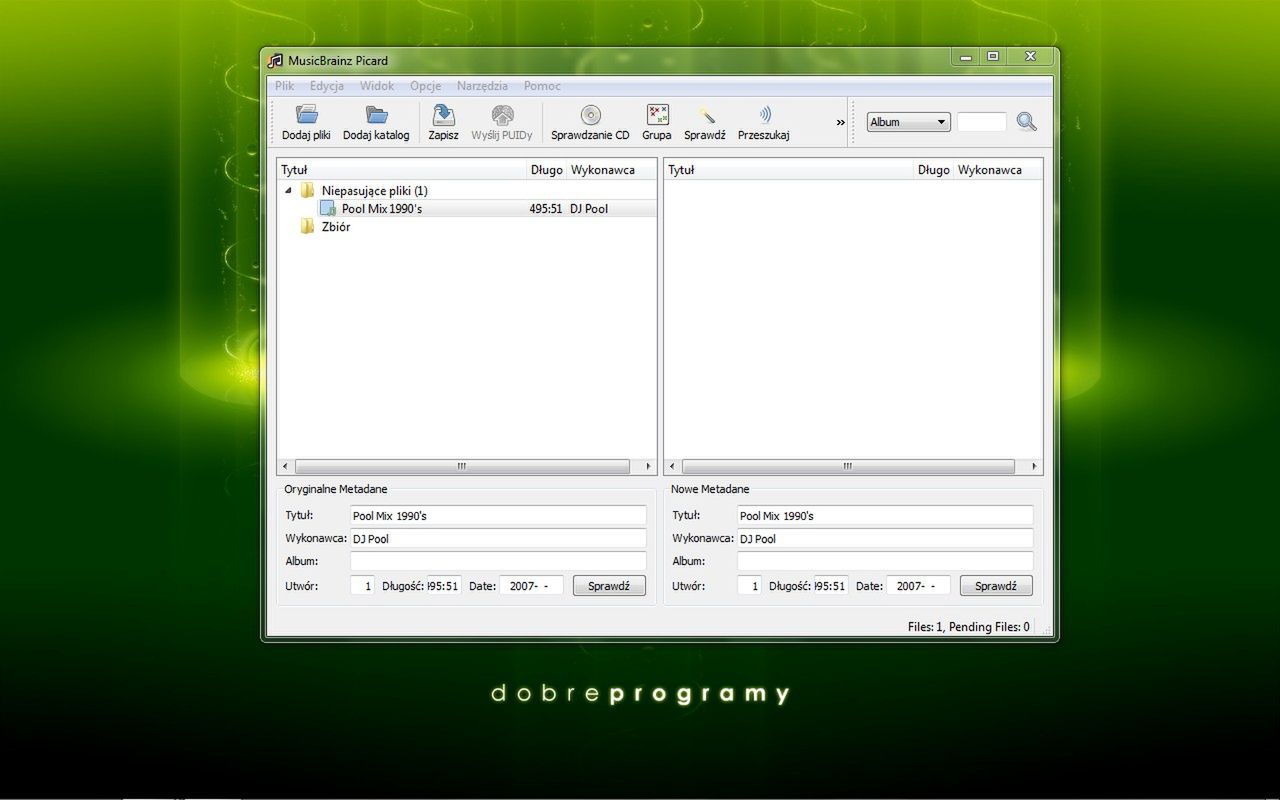The image size is (1280, 800).
Task: Click the Sprawdź wand toolbar icon
Action: click(705, 115)
